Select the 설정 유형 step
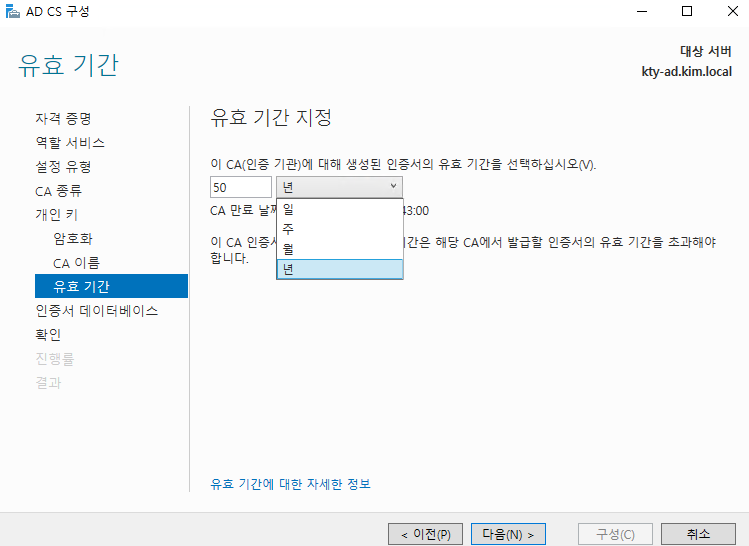749x546 pixels. (x=63, y=167)
